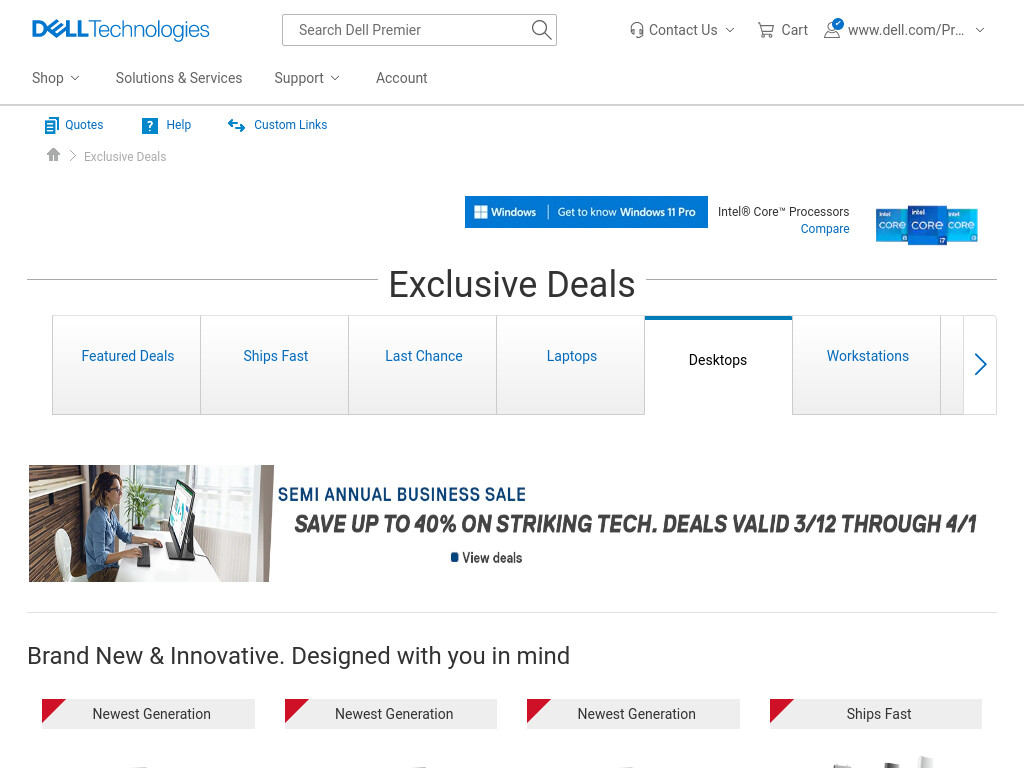Click the Quotes document icon
This screenshot has width=1024, height=768.
coord(52,125)
